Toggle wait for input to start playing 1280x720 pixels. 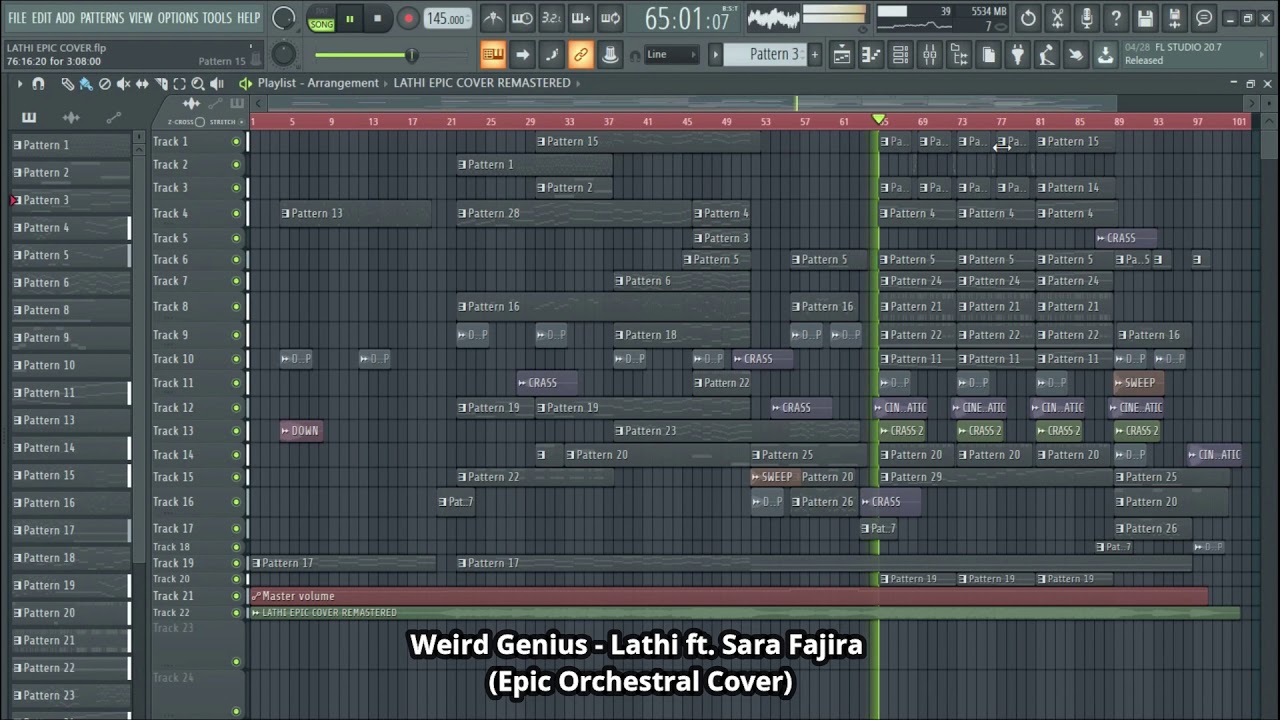(522, 18)
